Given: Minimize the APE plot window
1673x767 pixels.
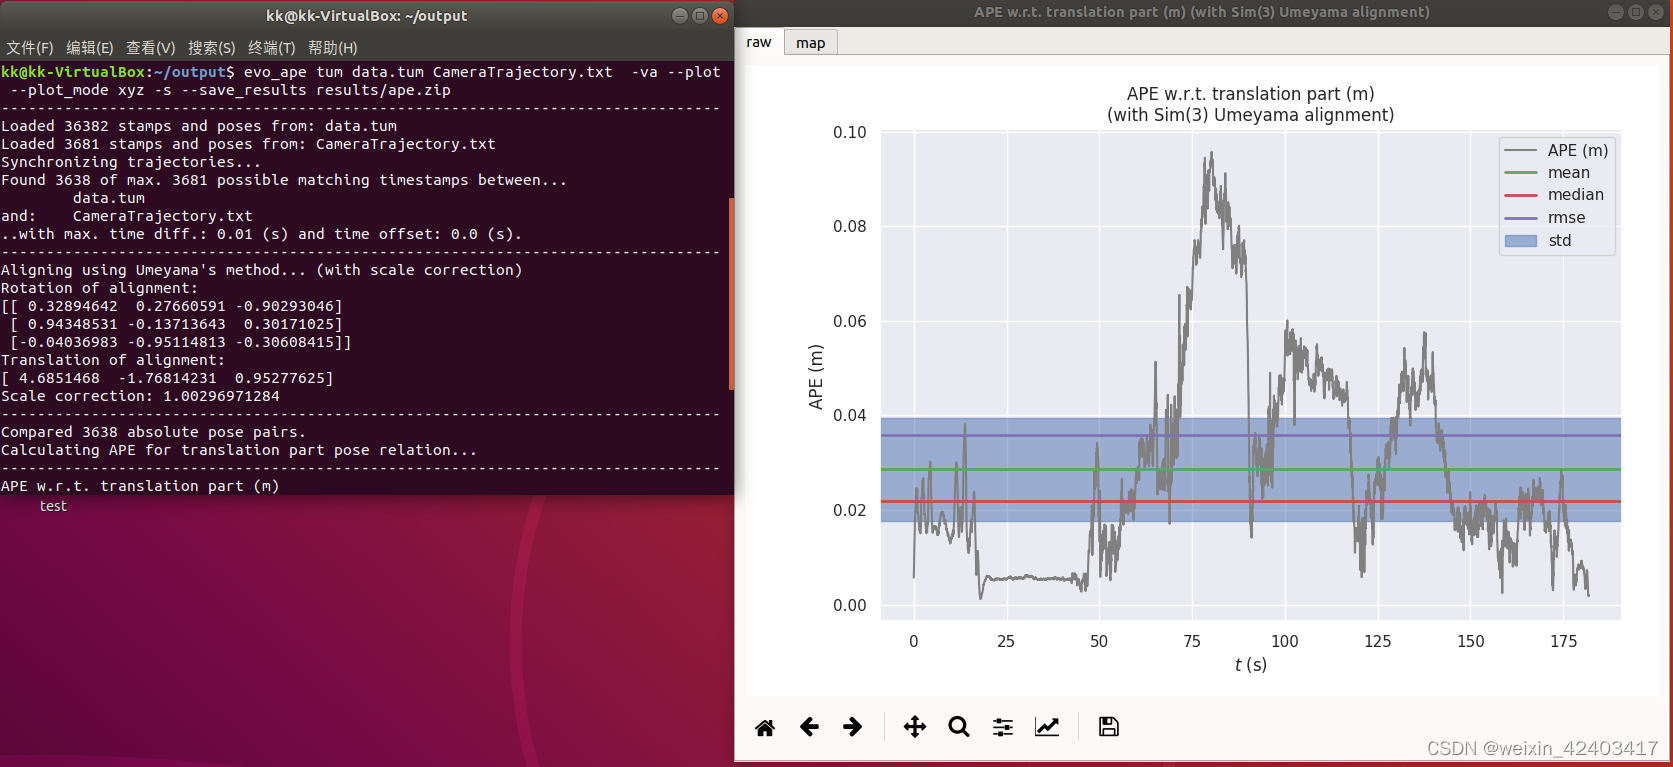Looking at the screenshot, I should pos(1616,12).
